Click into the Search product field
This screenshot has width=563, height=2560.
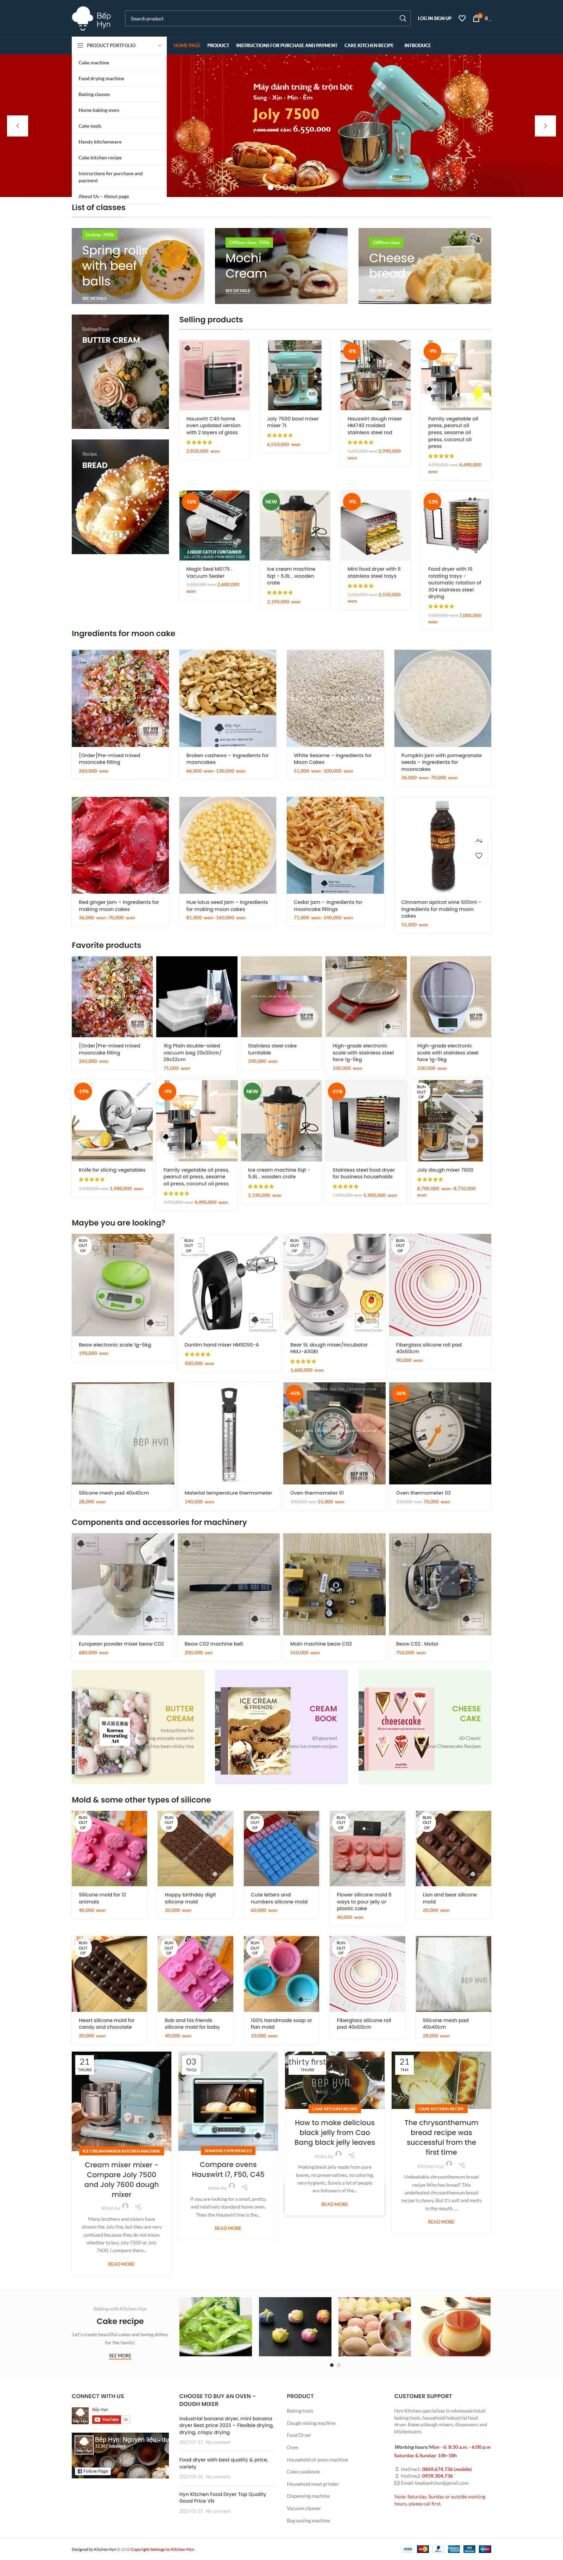[x=262, y=18]
